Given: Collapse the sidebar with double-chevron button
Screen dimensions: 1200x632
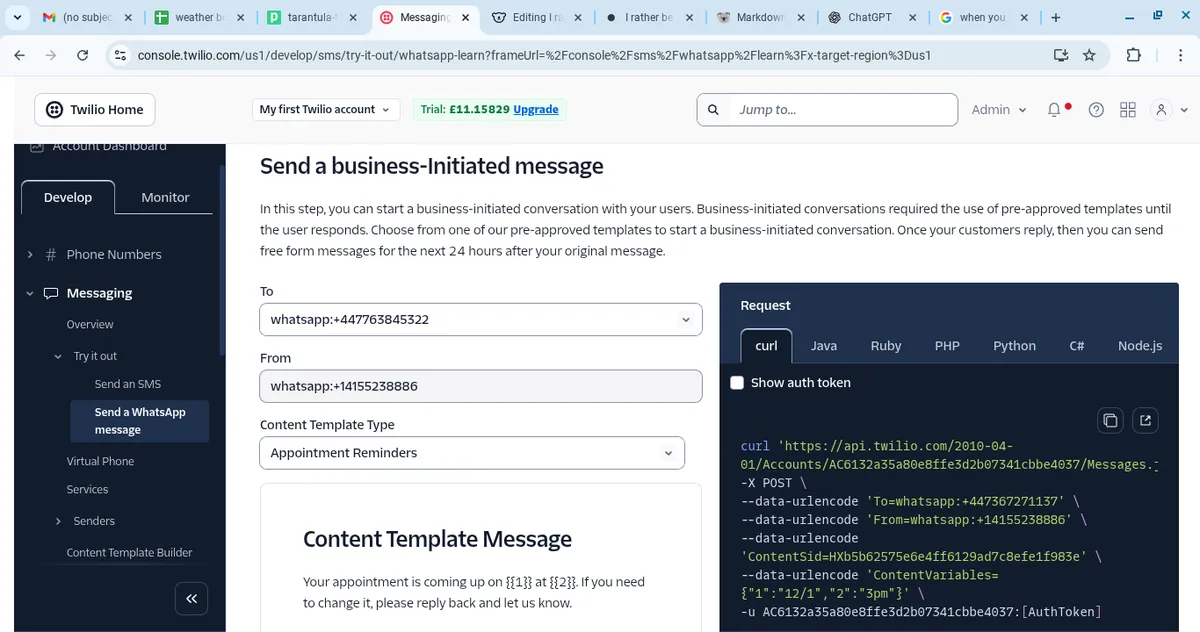Looking at the screenshot, I should [191, 598].
